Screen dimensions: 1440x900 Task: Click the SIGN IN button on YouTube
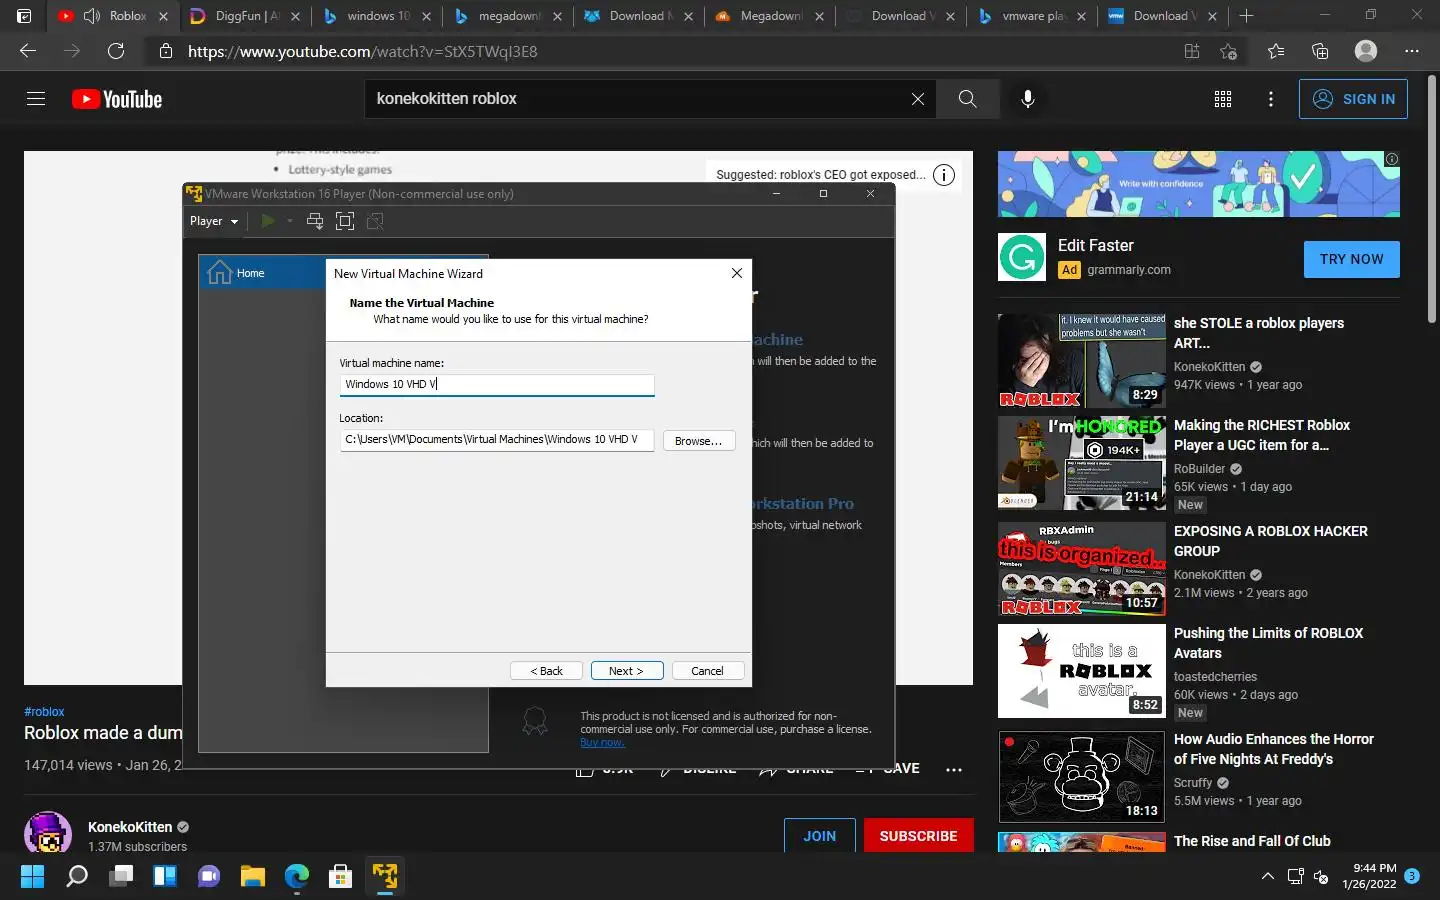[1353, 99]
